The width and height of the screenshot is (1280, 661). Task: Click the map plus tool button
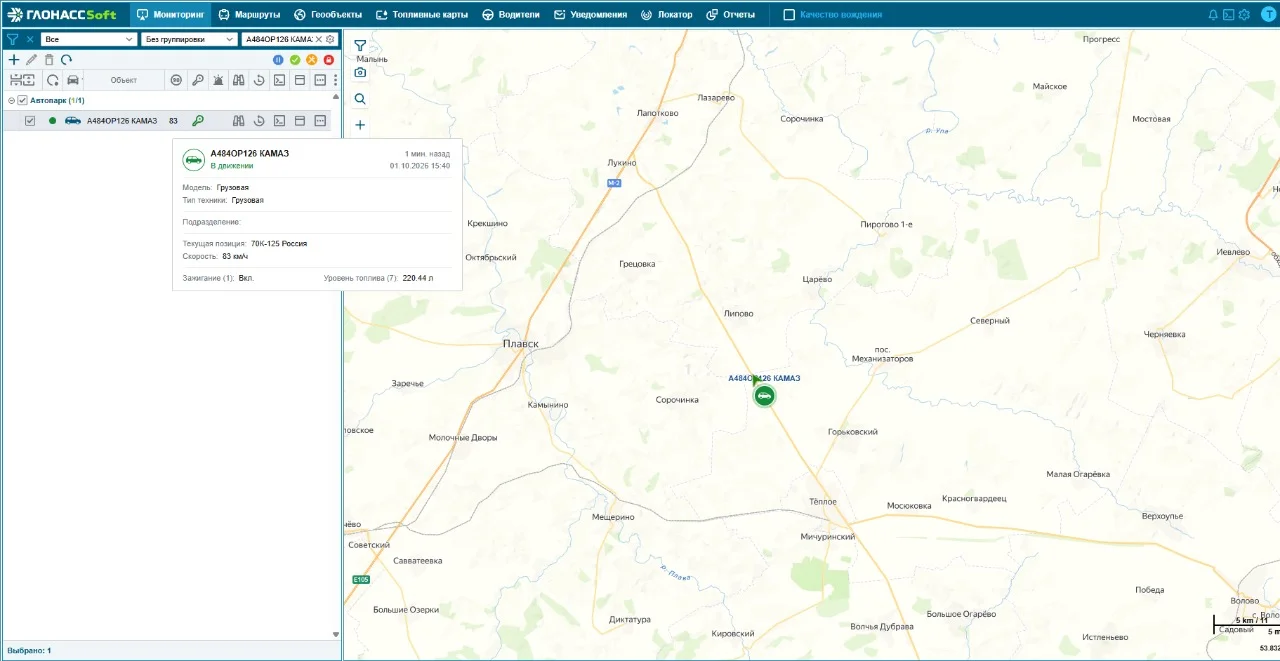point(360,125)
